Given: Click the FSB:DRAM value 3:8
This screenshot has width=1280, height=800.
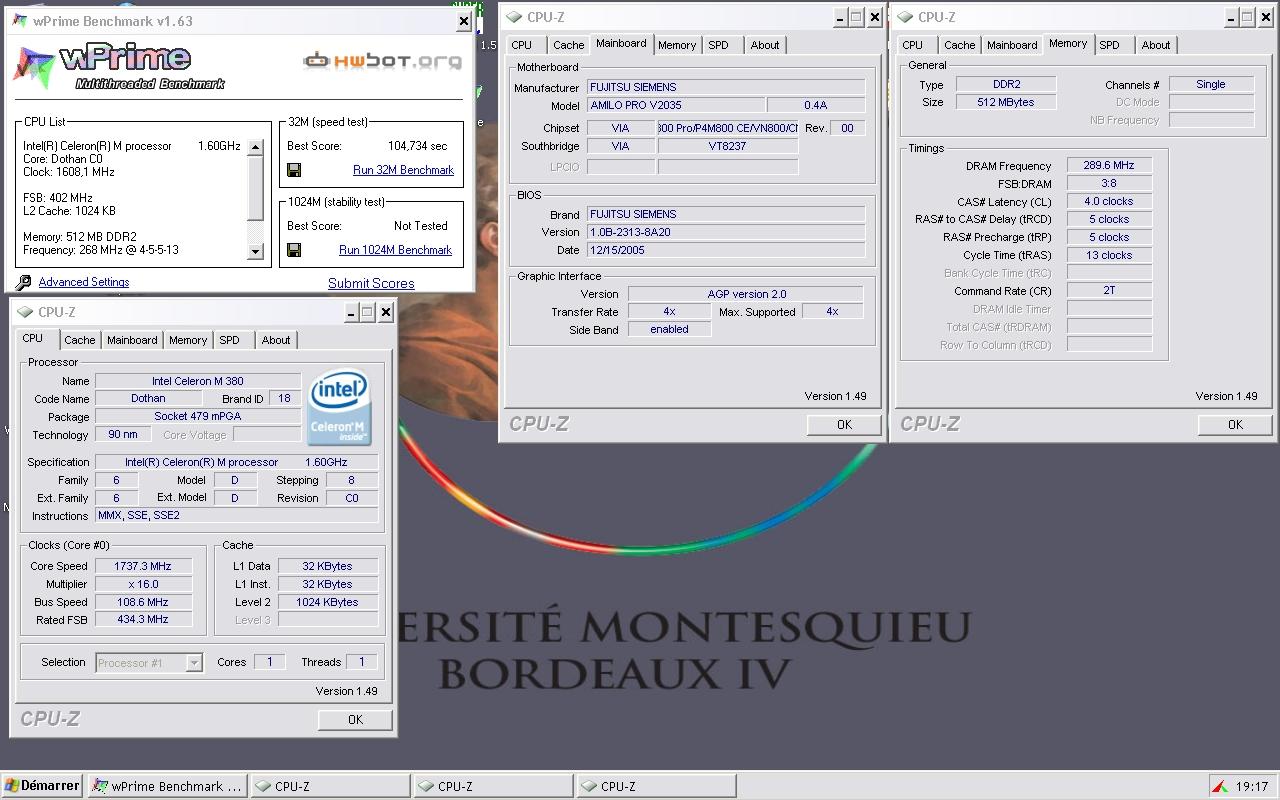Looking at the screenshot, I should point(1109,184).
